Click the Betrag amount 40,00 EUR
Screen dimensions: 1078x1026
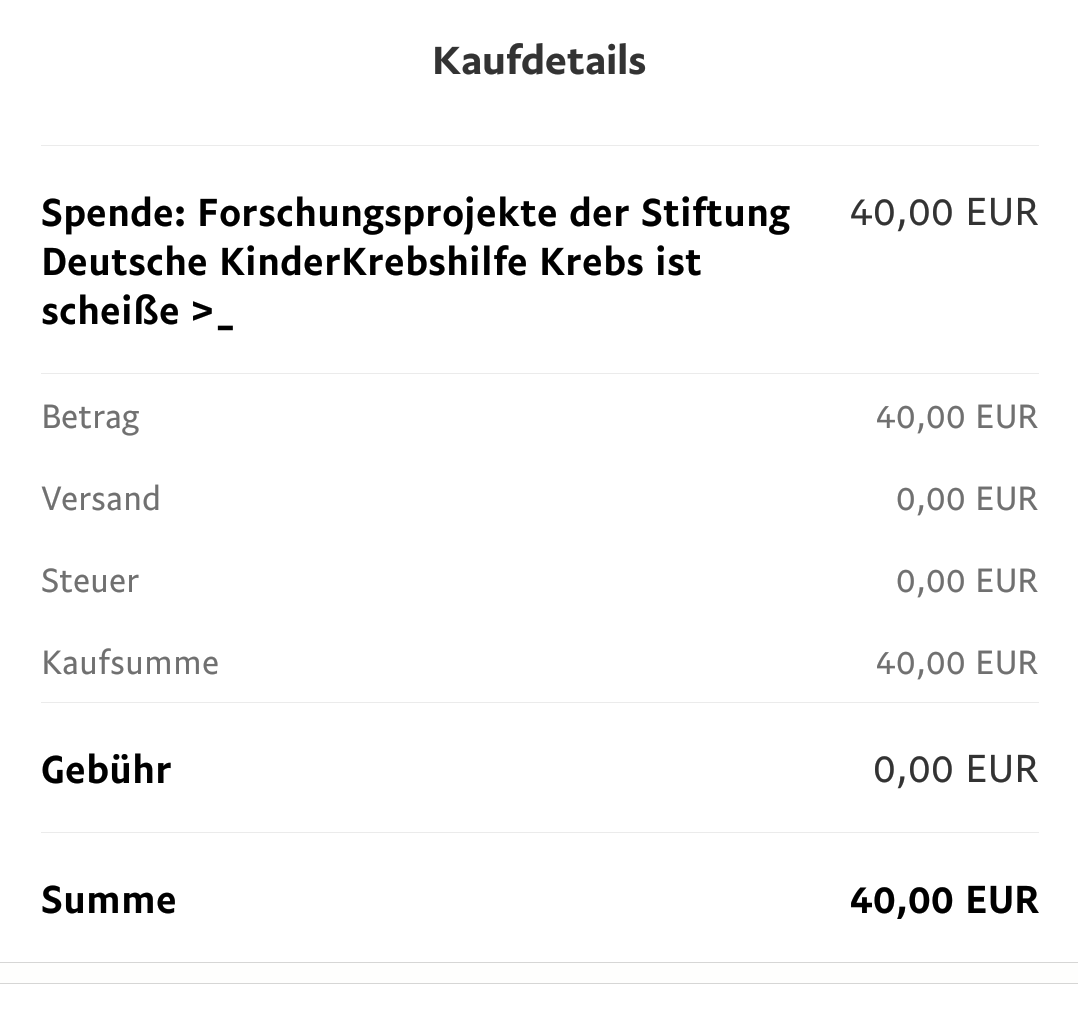point(956,417)
